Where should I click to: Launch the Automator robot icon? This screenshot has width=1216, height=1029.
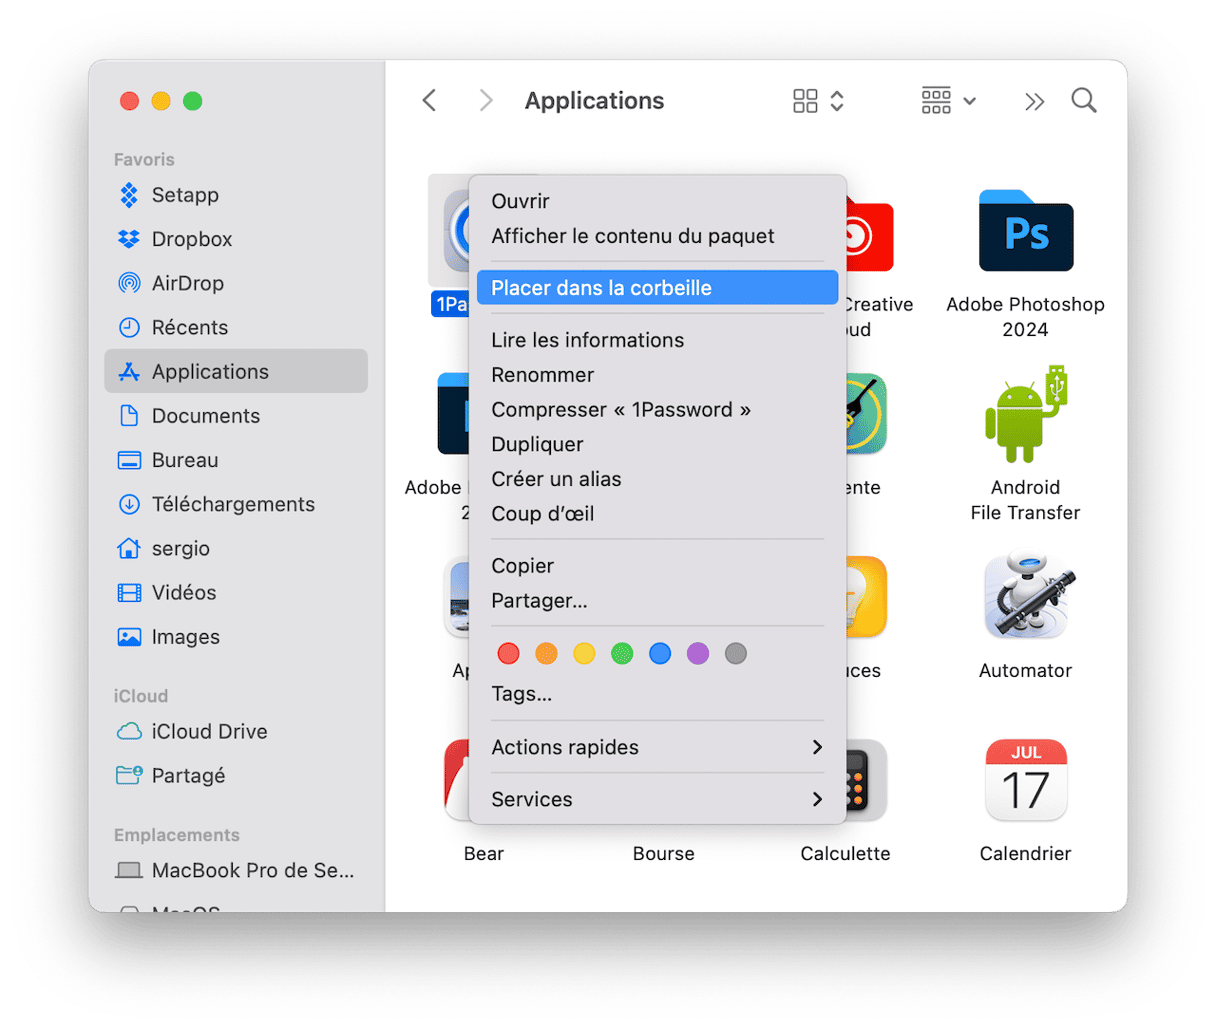(1025, 597)
